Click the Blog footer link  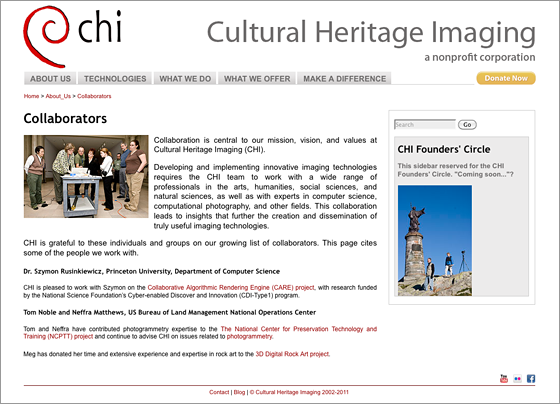point(239,392)
